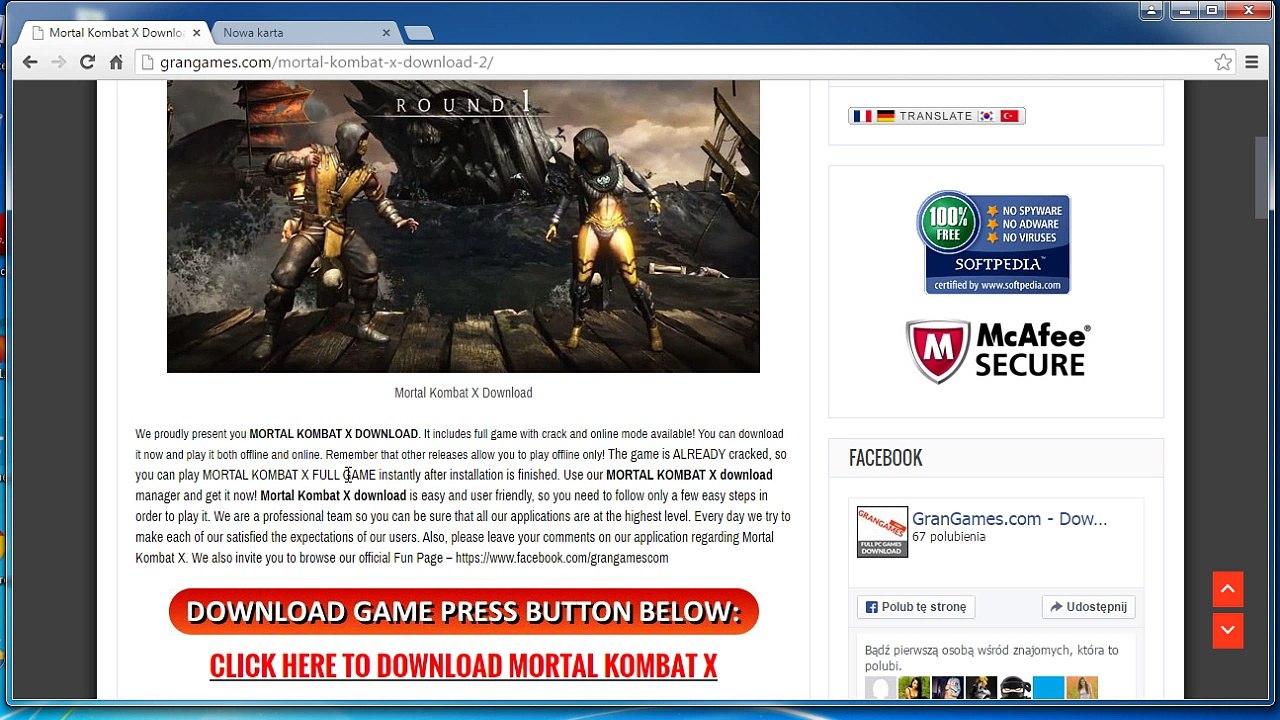Click the Mortal Kombat X Download caption
Viewport: 1280px width, 720px height.
coord(463,393)
